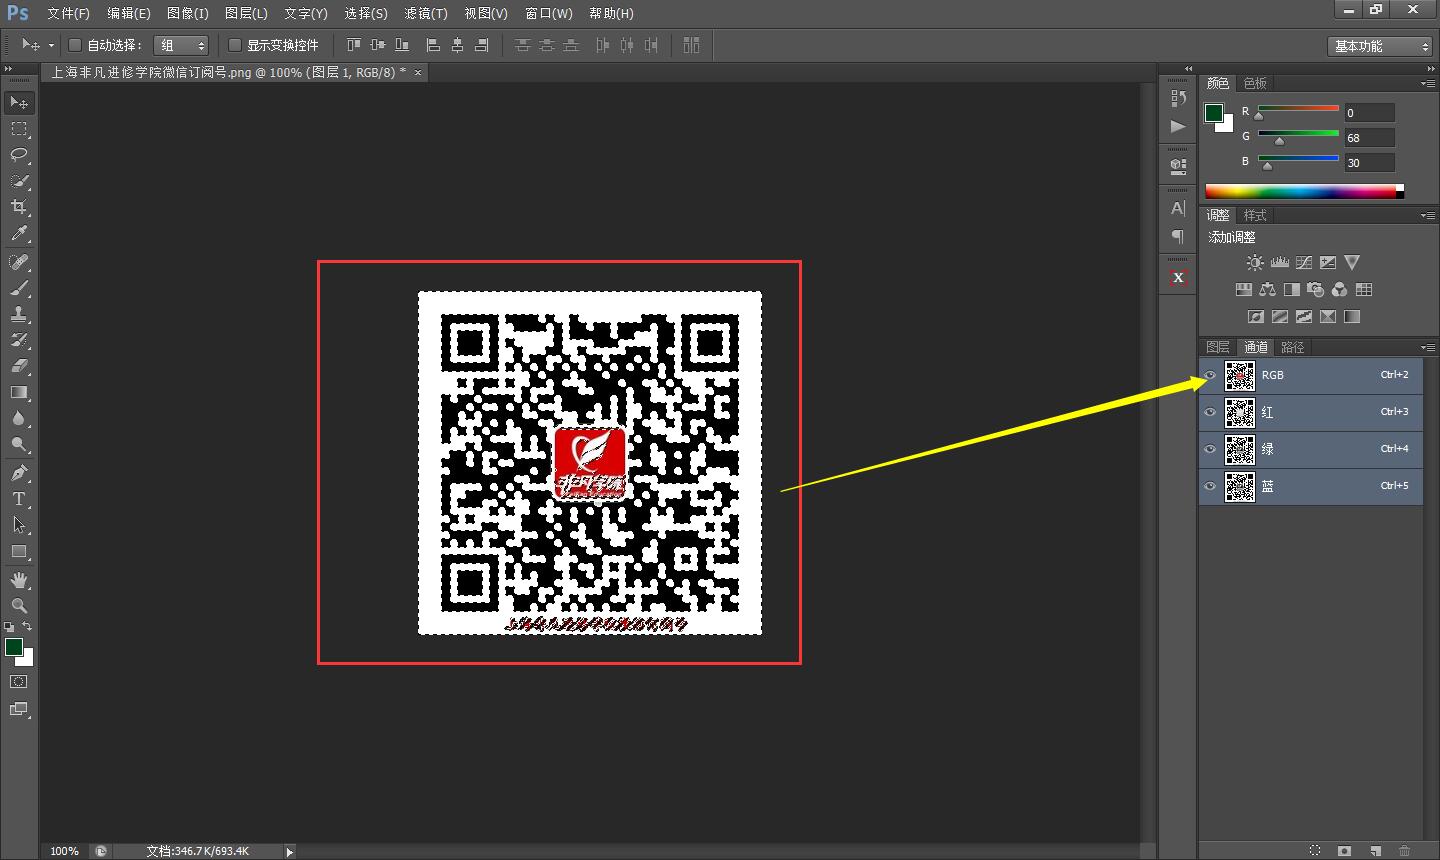Open the 组 auto-select dropdown
Screen dimensions: 1440x860
(181, 45)
